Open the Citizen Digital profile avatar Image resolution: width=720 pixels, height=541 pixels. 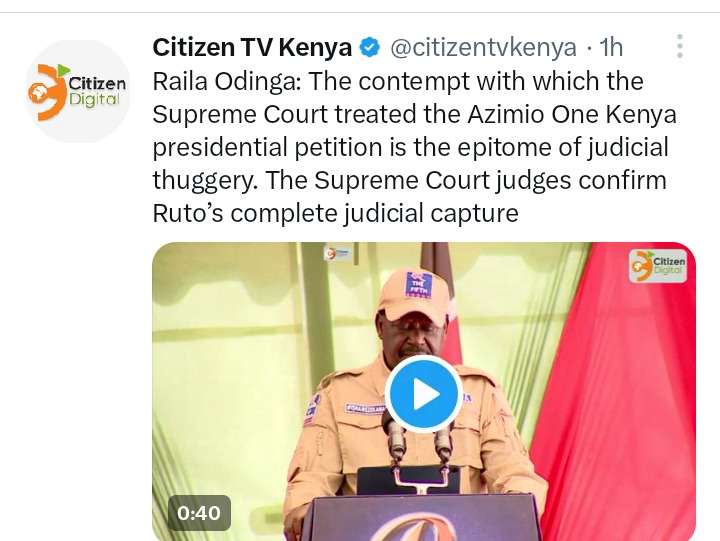[77, 91]
